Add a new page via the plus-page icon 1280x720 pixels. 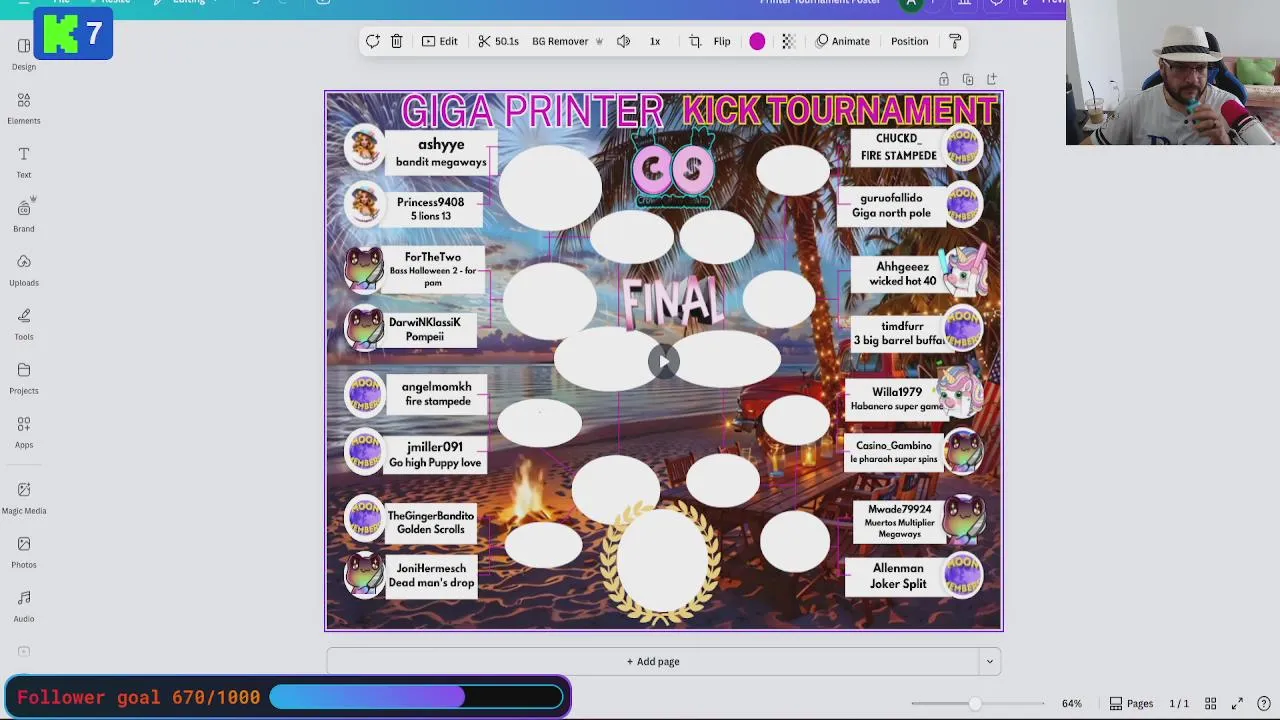991,79
